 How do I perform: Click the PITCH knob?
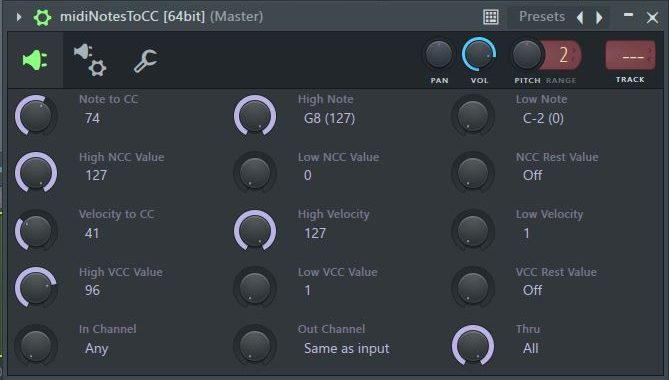[527, 55]
